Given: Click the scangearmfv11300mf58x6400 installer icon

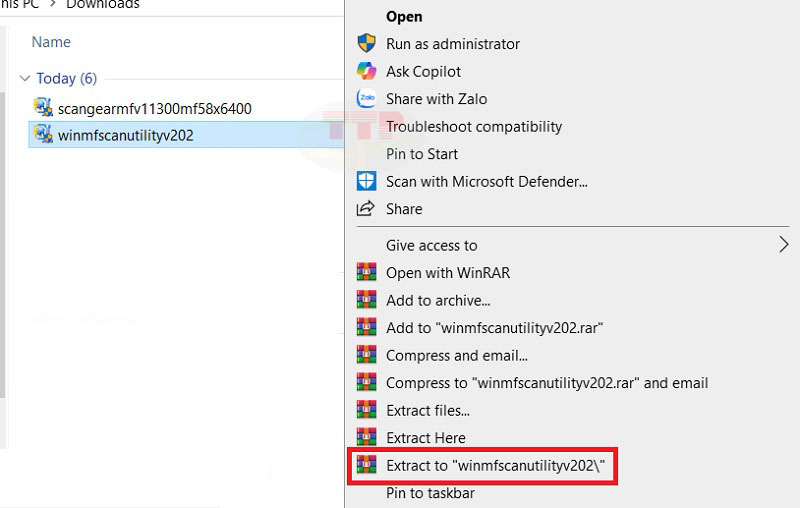Looking at the screenshot, I should [x=43, y=107].
